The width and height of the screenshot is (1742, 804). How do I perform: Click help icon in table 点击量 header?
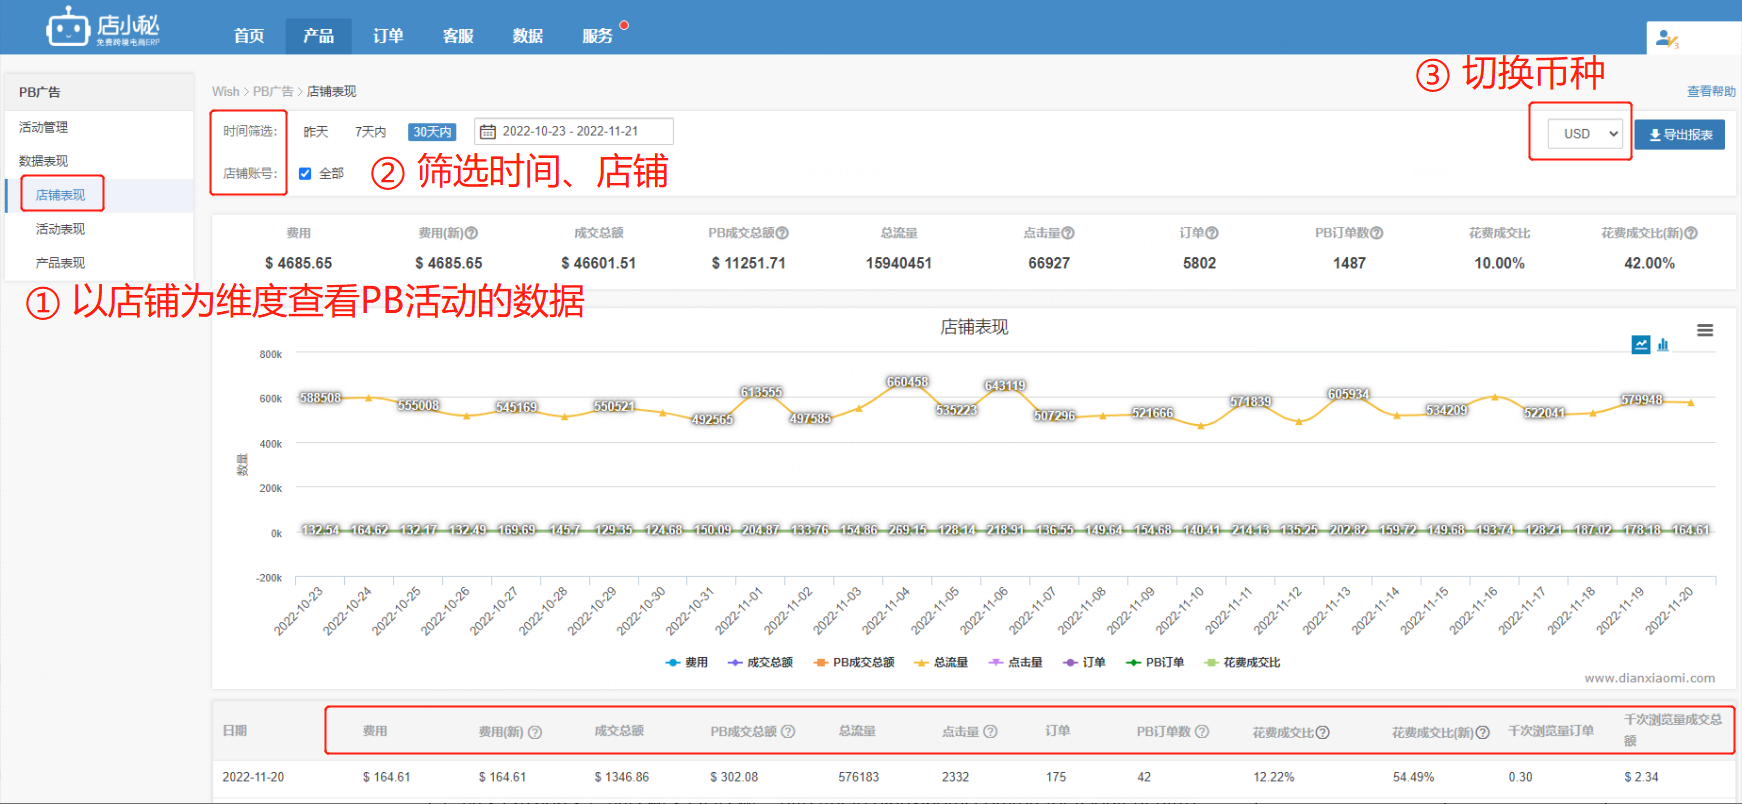(x=990, y=732)
